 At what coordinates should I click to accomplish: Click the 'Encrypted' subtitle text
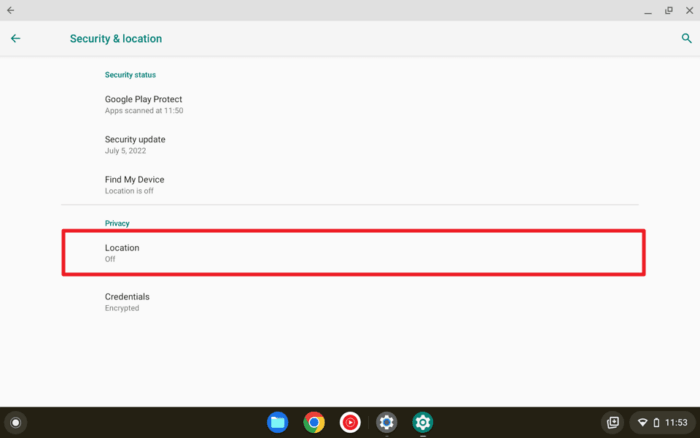tap(122, 308)
